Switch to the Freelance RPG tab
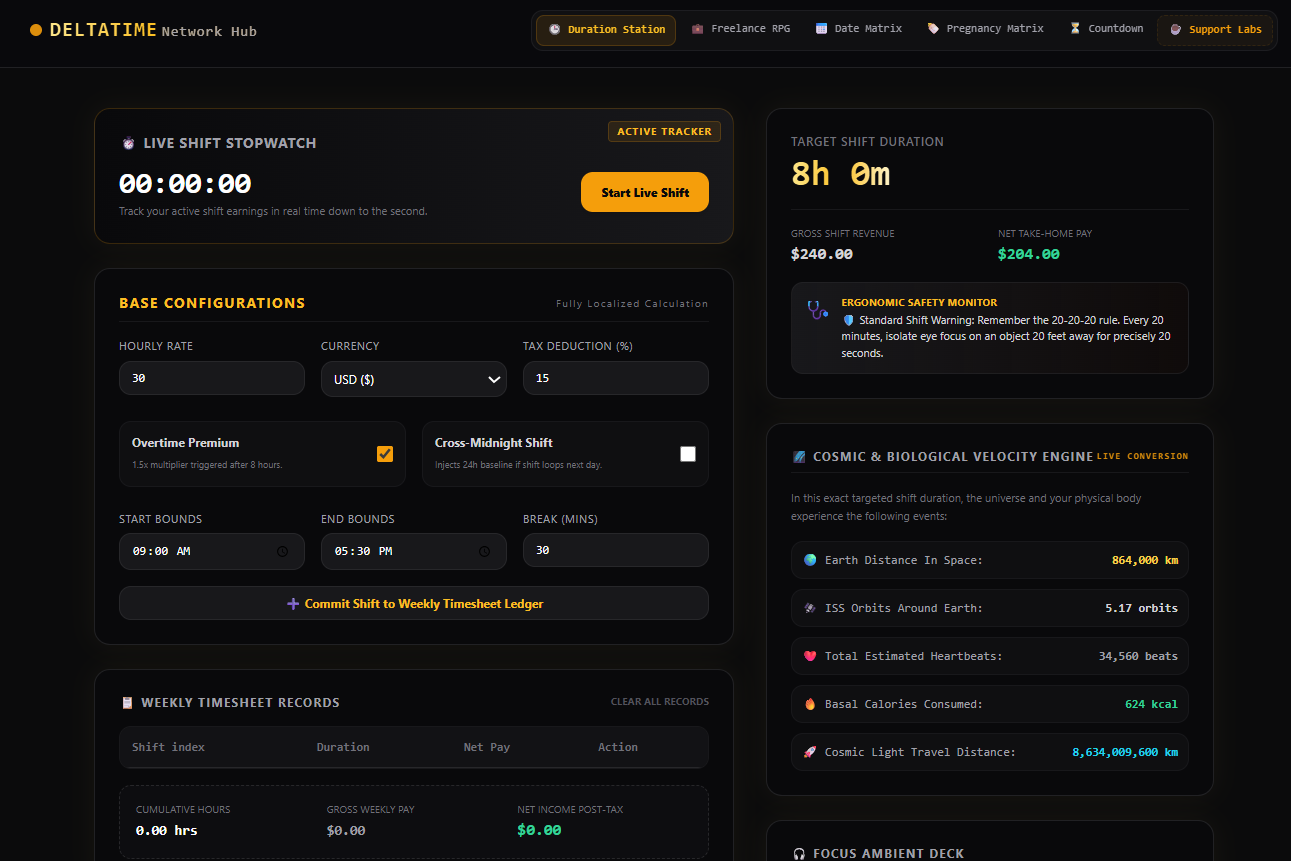Image resolution: width=1291 pixels, height=861 pixels. click(x=740, y=29)
